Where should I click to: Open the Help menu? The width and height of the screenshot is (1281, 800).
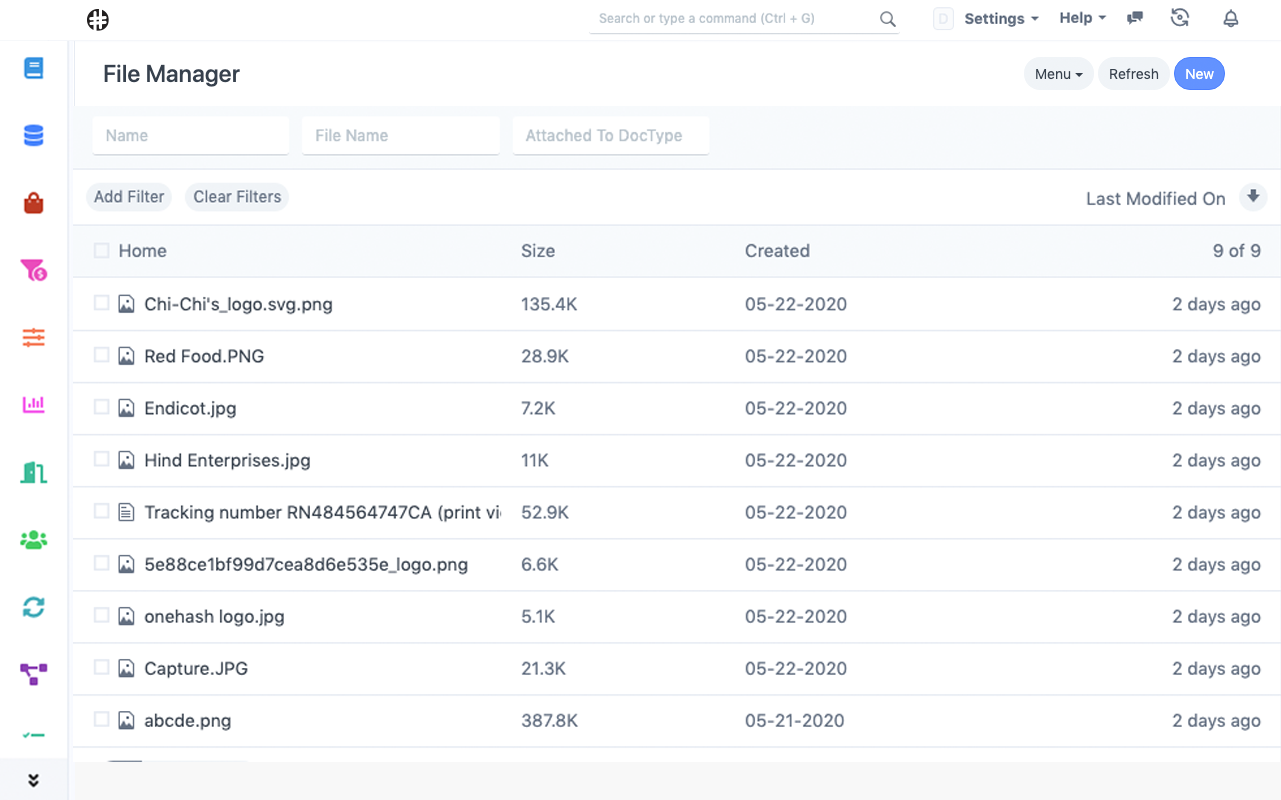coord(1082,18)
